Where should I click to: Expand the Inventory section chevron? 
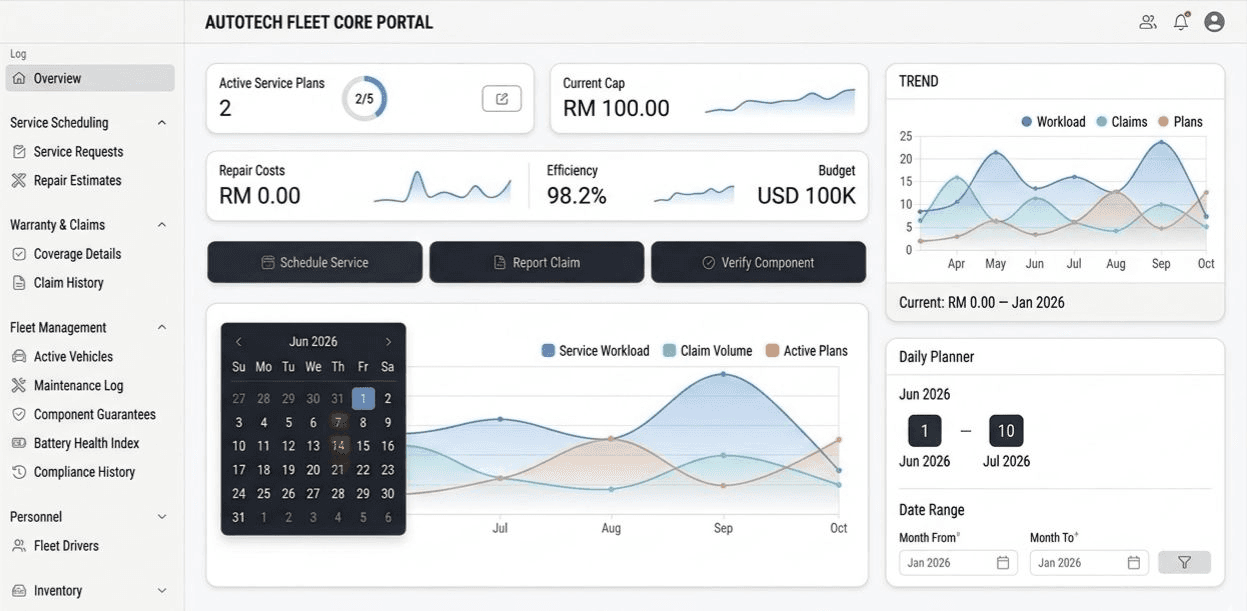[x=162, y=591]
